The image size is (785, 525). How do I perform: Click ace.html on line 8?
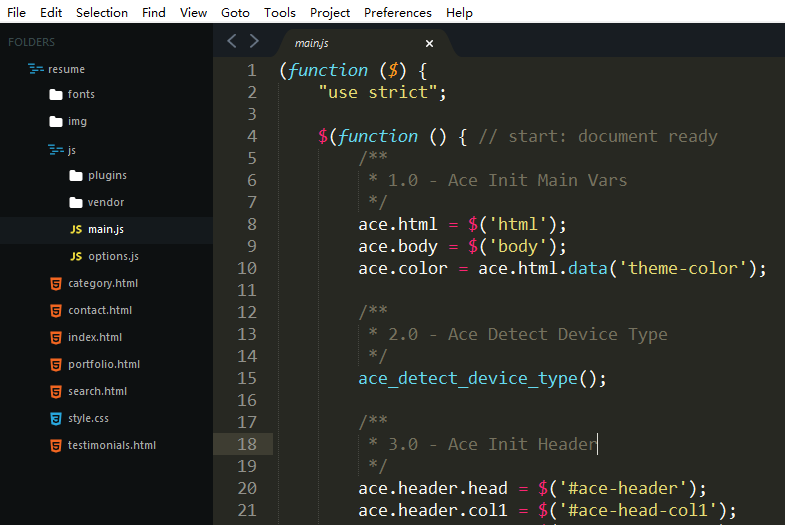click(398, 224)
